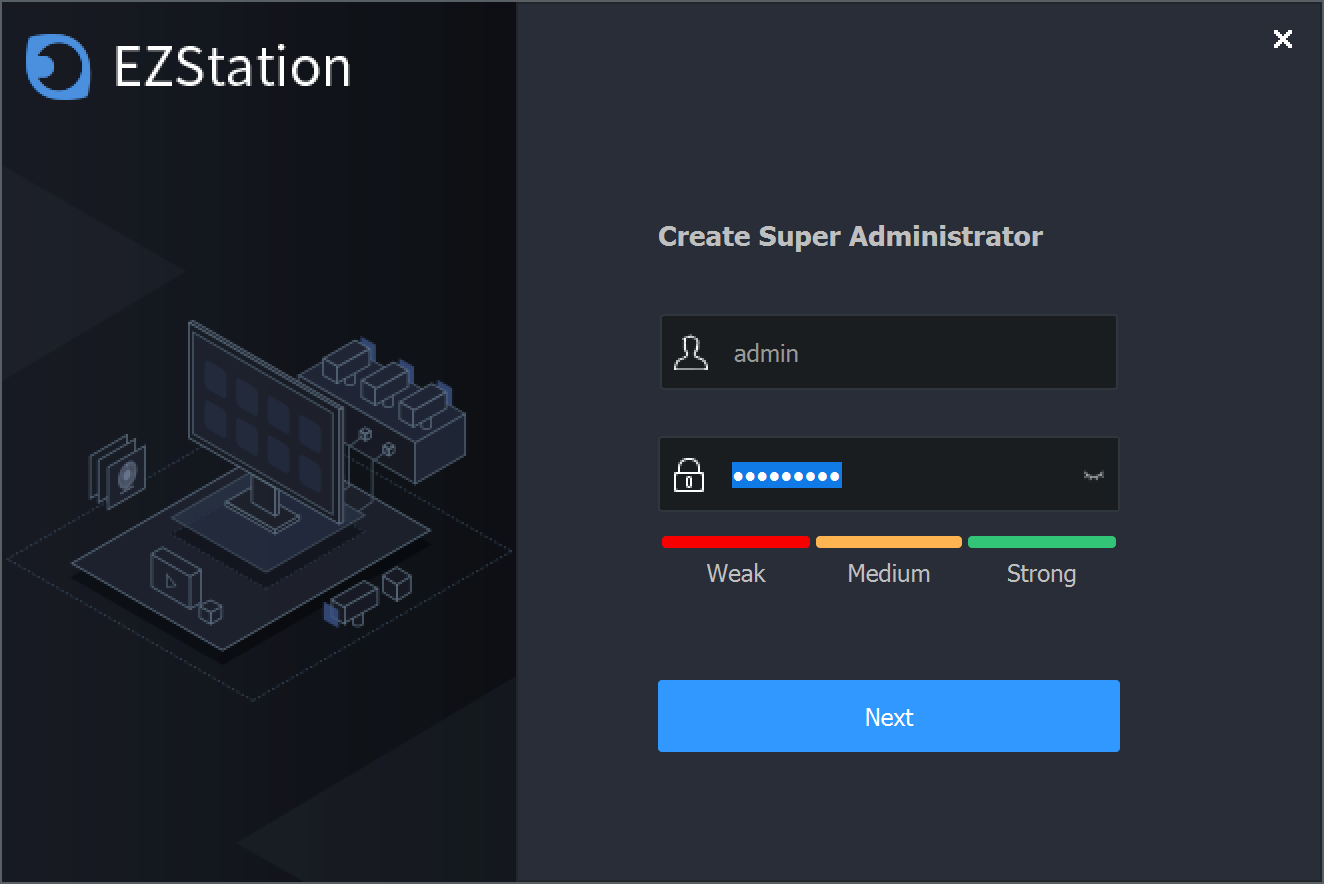
Task: Click the round lens camera illustration
Action: 124,473
